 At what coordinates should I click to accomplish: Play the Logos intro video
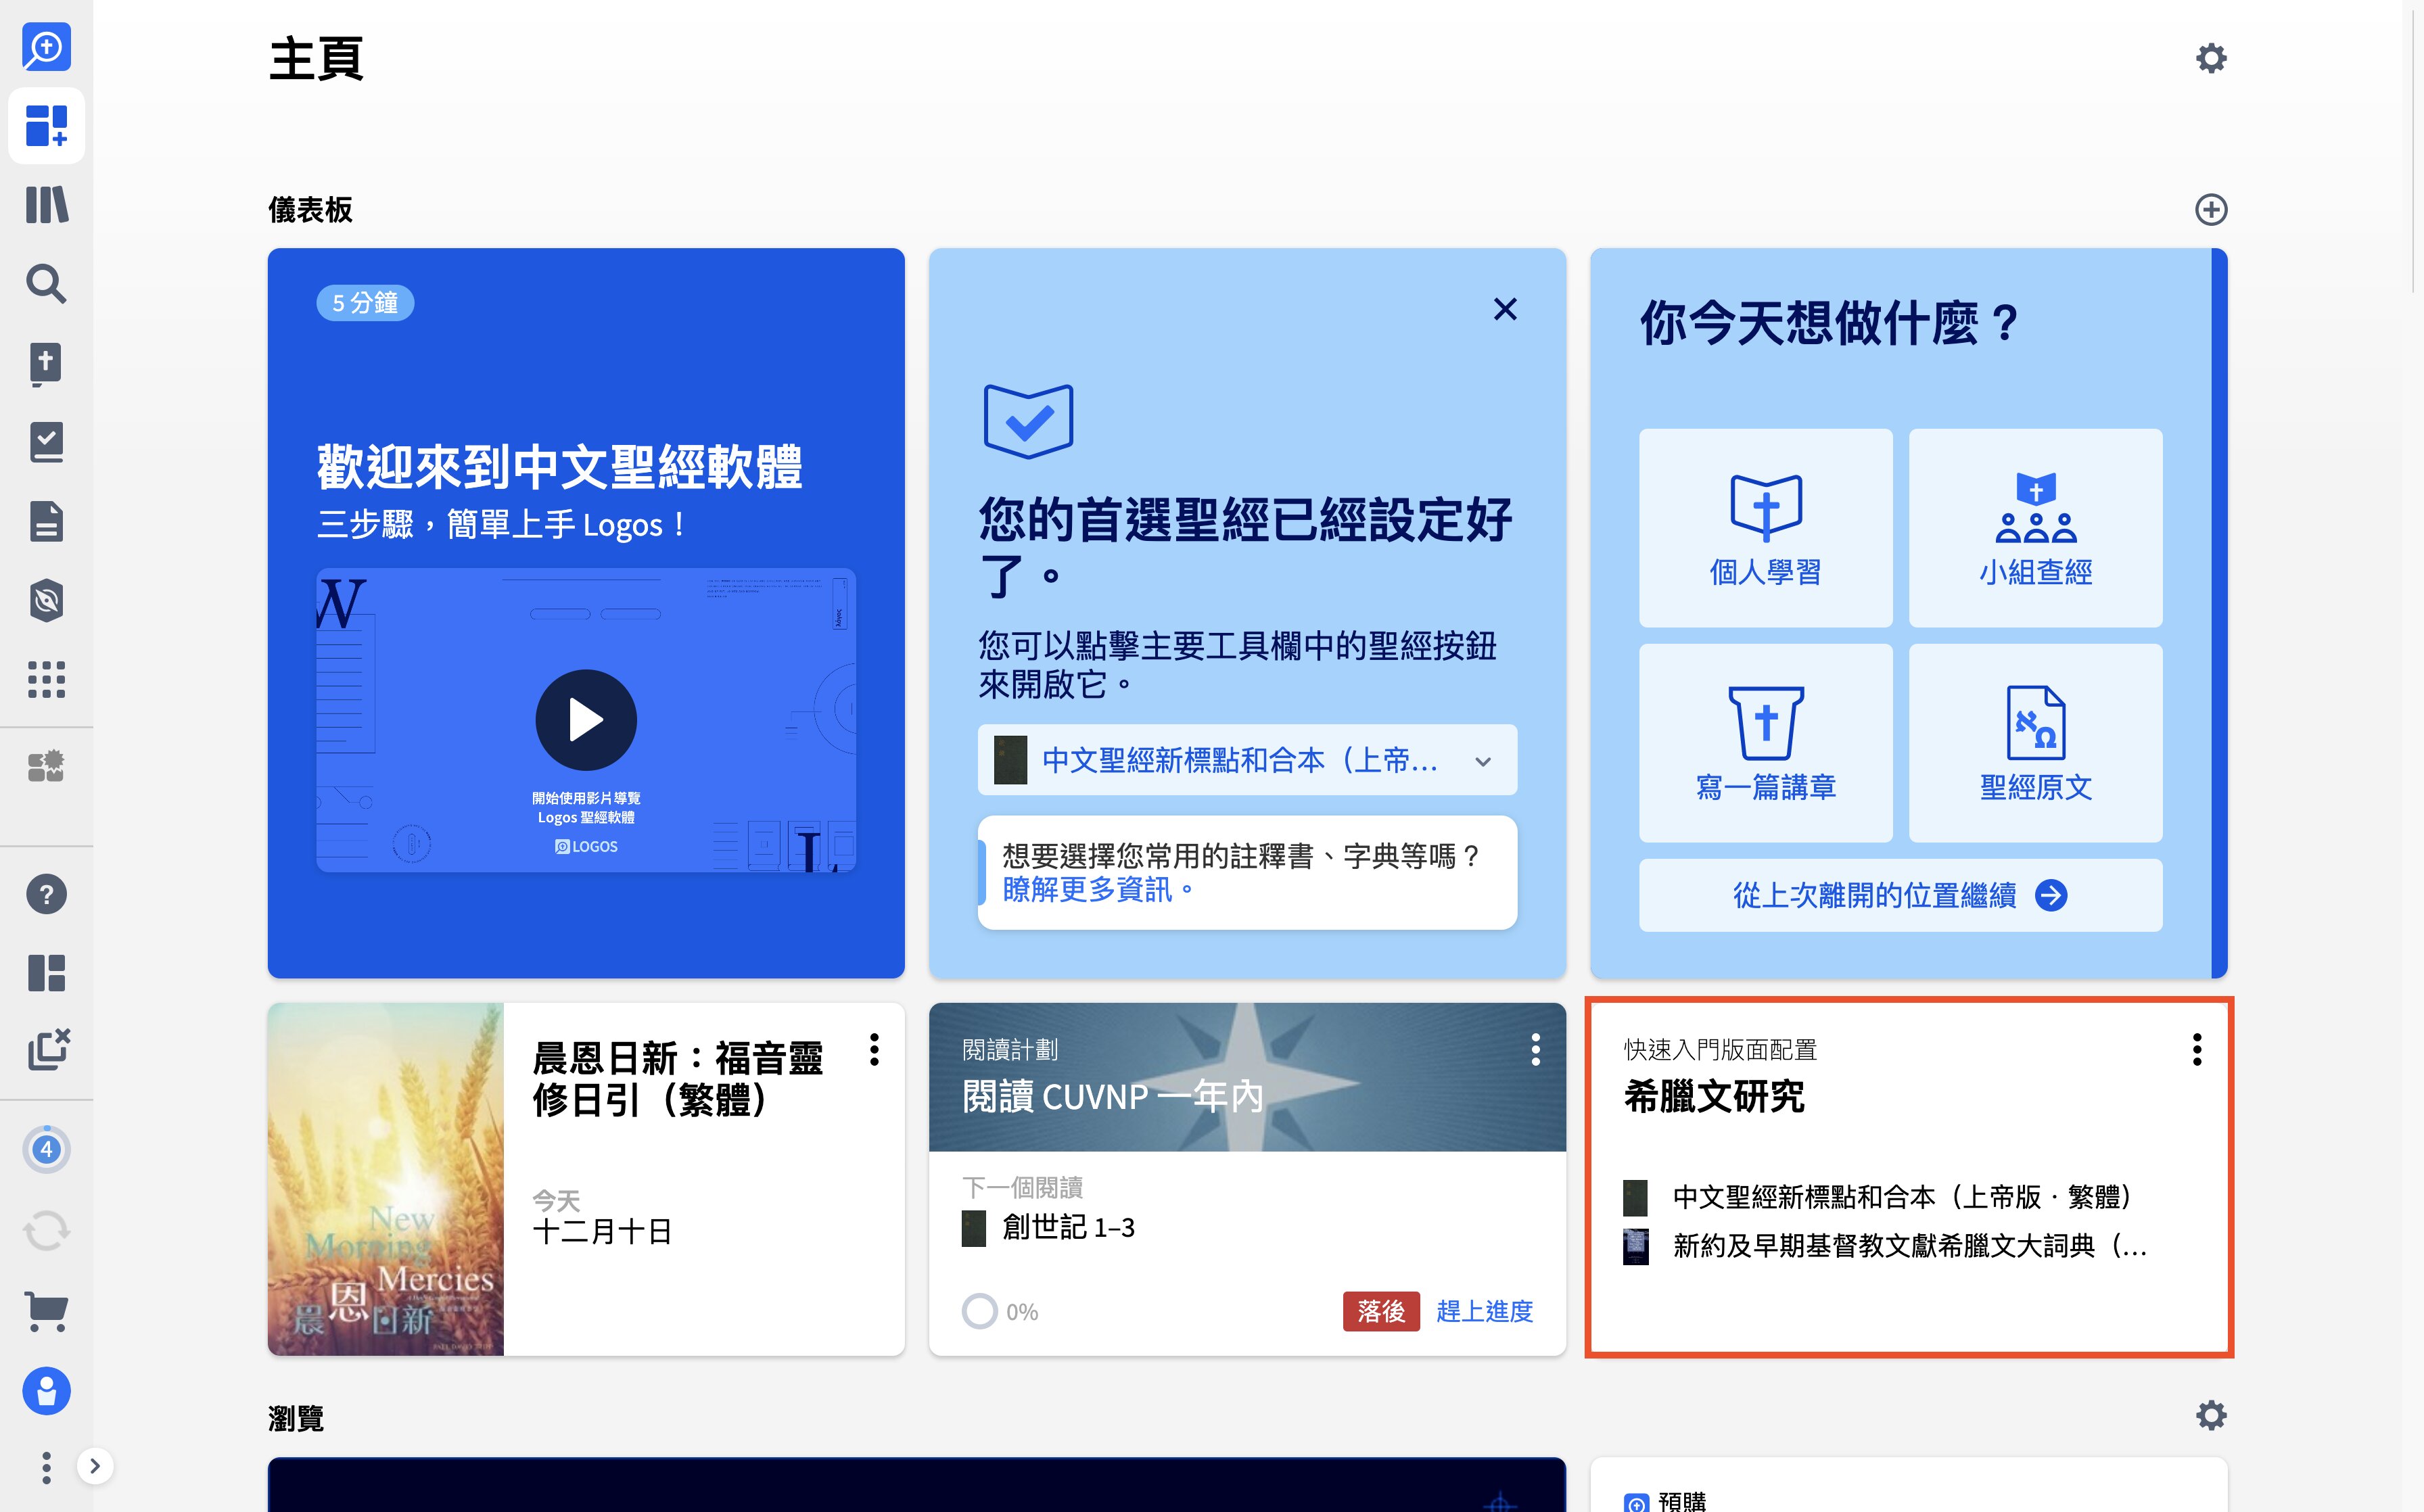[586, 719]
